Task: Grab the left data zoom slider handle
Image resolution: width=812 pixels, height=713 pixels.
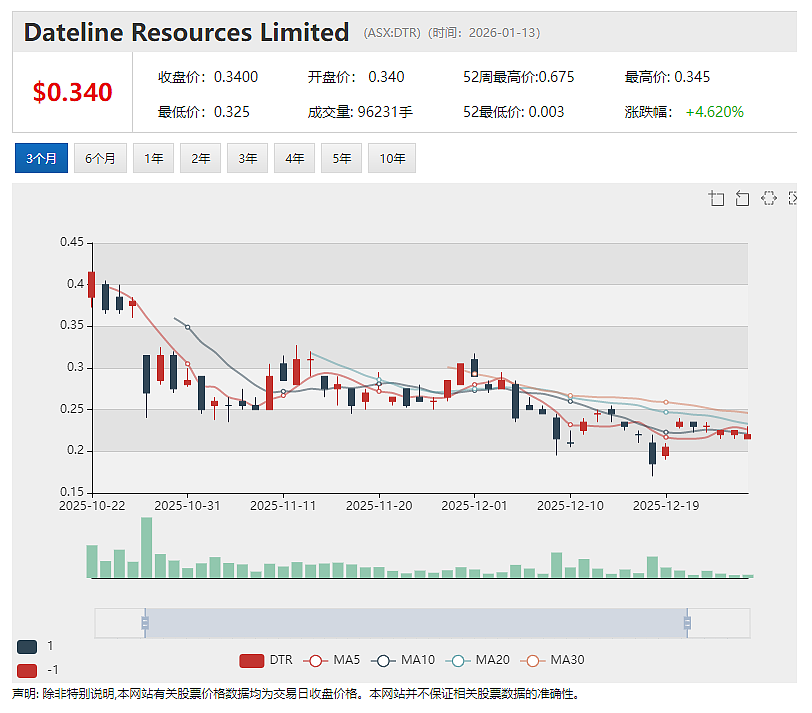Action: point(145,623)
